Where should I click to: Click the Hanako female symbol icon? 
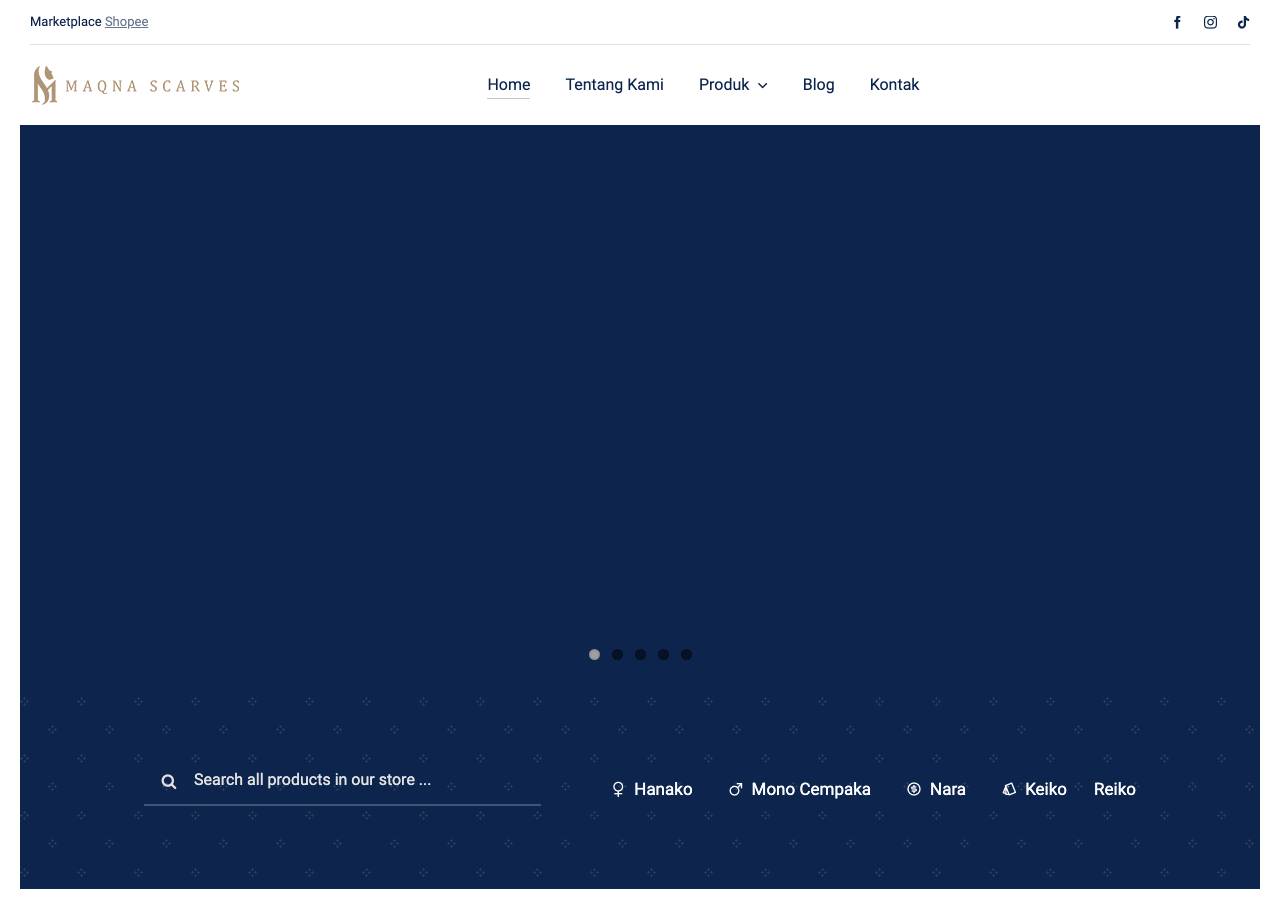pos(618,790)
